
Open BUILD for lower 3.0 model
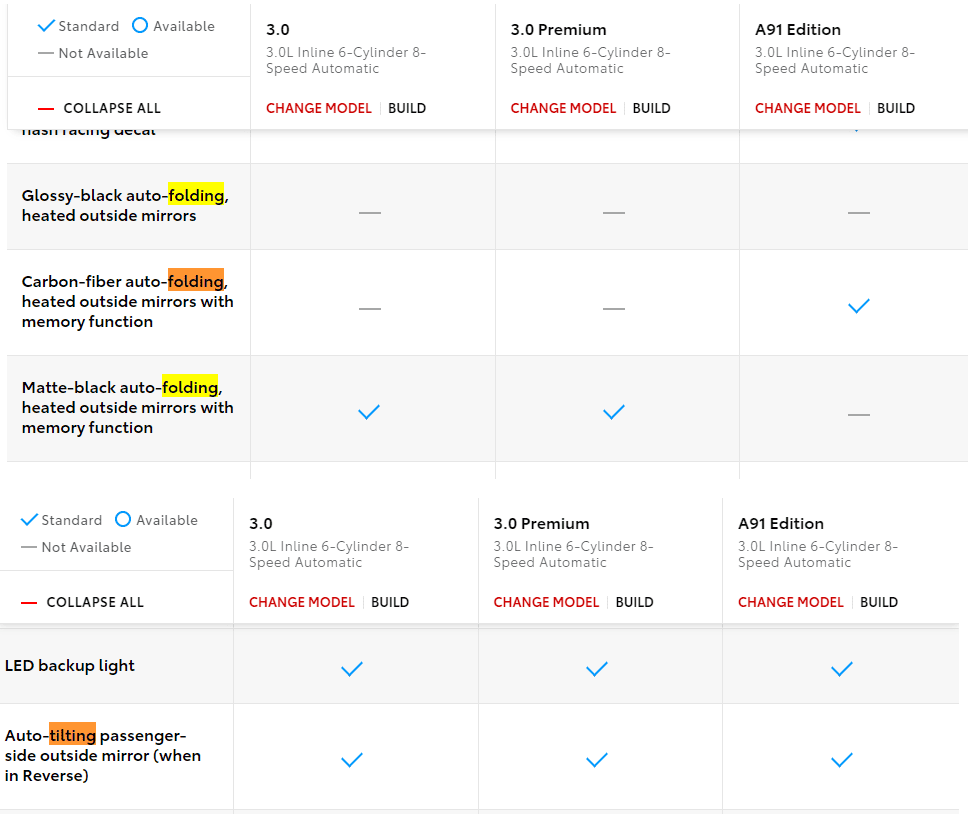click(390, 603)
